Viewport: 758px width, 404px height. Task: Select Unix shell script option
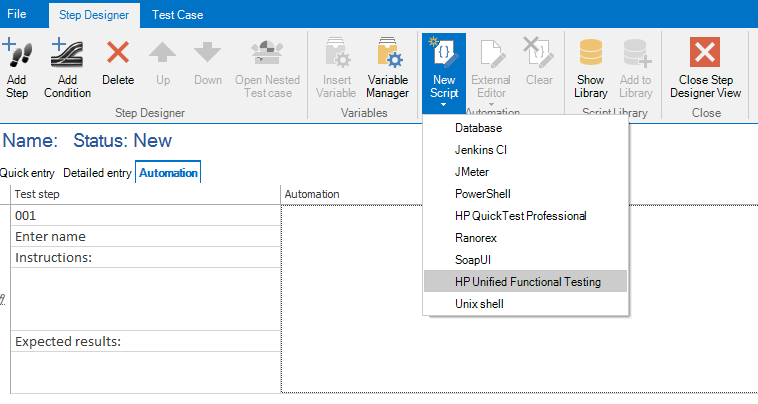pos(479,304)
